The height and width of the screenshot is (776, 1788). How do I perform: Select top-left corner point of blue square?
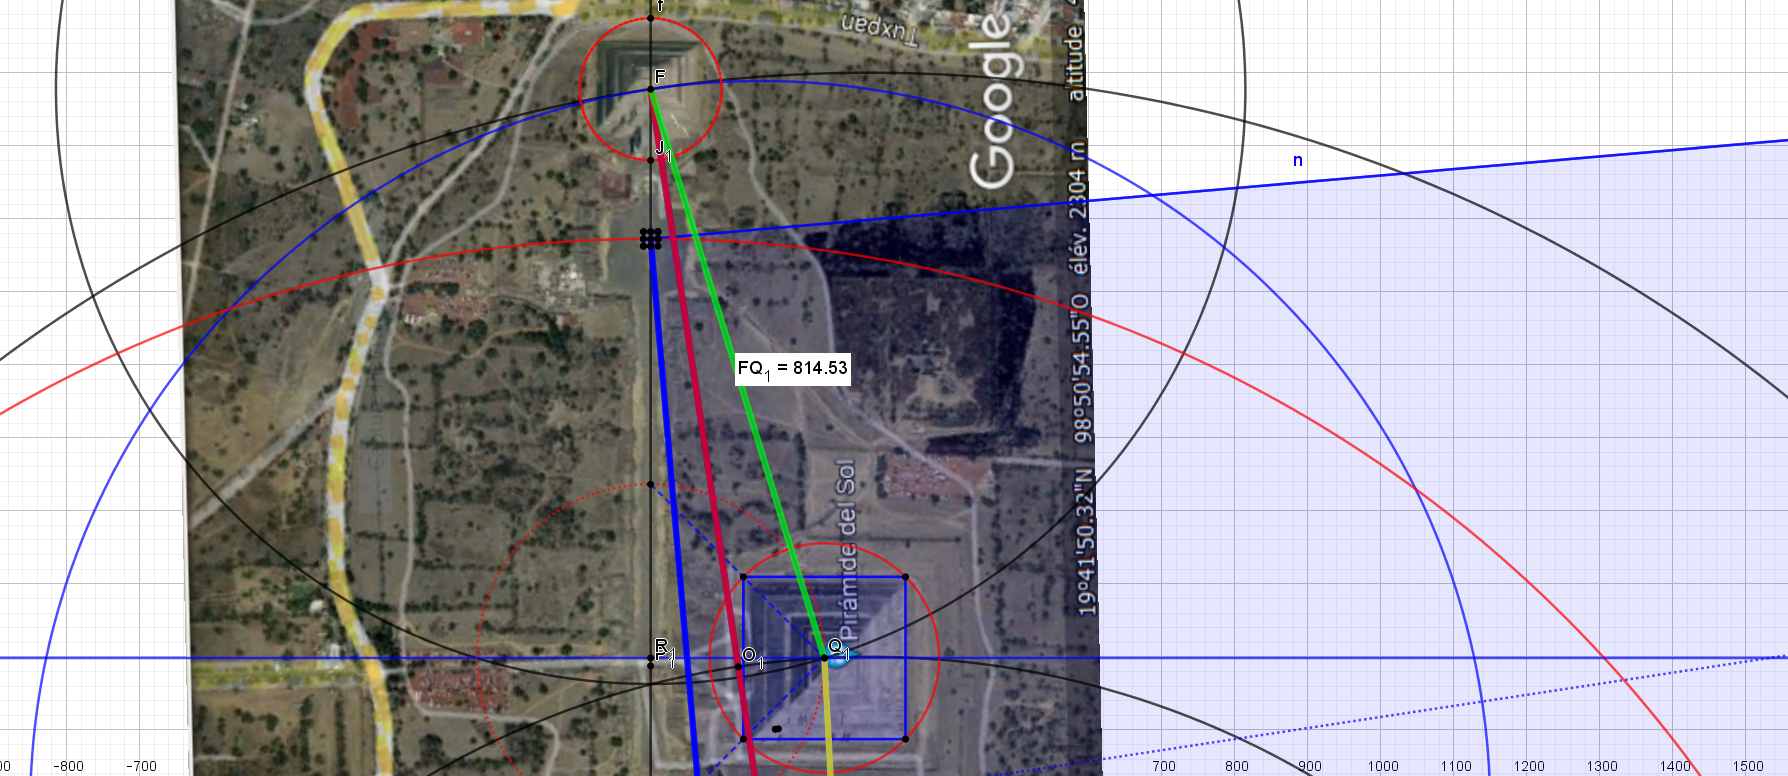743,577
